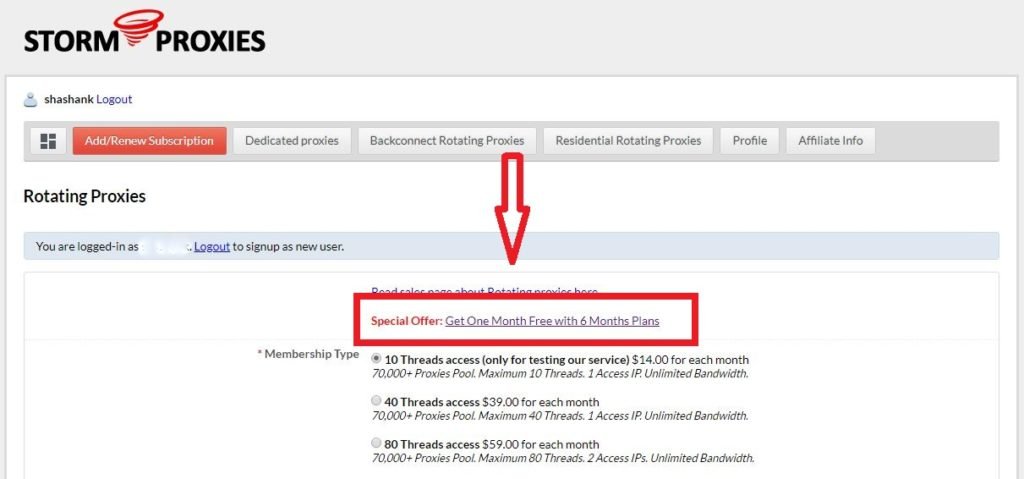This screenshot has width=1024, height=479.
Task: Click the Add/Renew Subscription button
Action: tap(150, 140)
